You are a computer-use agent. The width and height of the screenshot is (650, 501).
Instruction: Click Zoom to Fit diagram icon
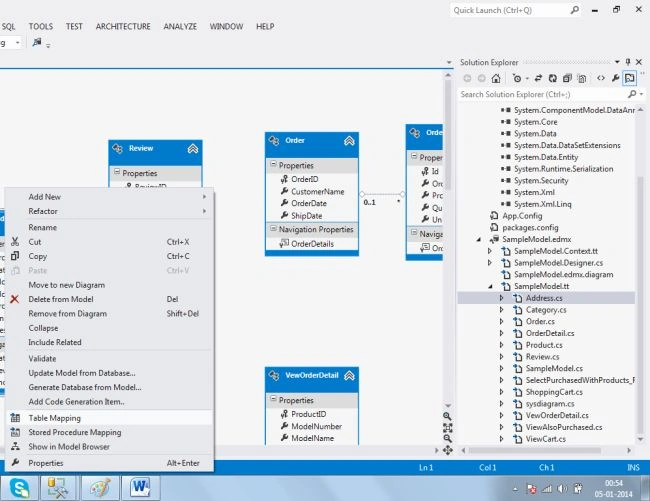coord(448,427)
